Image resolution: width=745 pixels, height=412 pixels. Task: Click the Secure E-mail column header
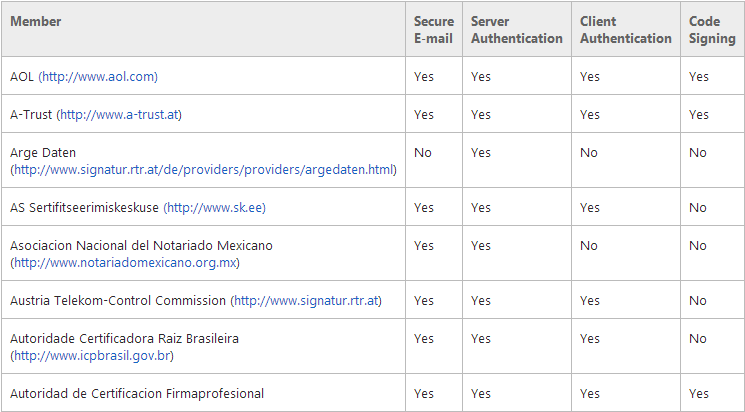434,29
